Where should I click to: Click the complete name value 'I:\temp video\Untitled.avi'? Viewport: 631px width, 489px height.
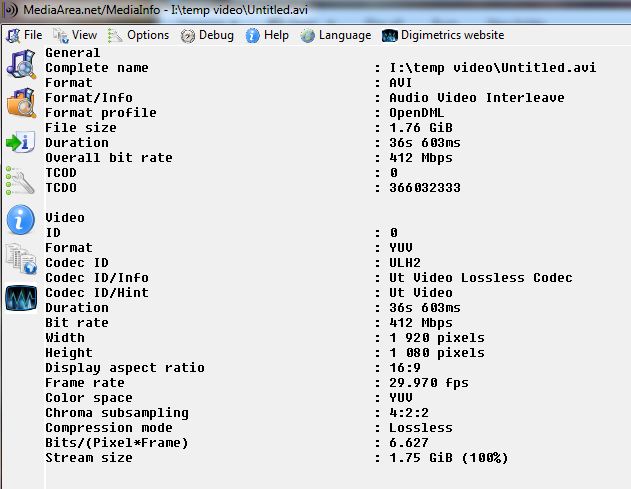click(x=493, y=68)
